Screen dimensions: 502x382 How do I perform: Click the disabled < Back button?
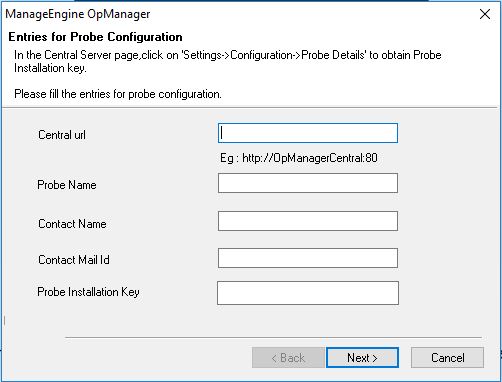coord(288,358)
